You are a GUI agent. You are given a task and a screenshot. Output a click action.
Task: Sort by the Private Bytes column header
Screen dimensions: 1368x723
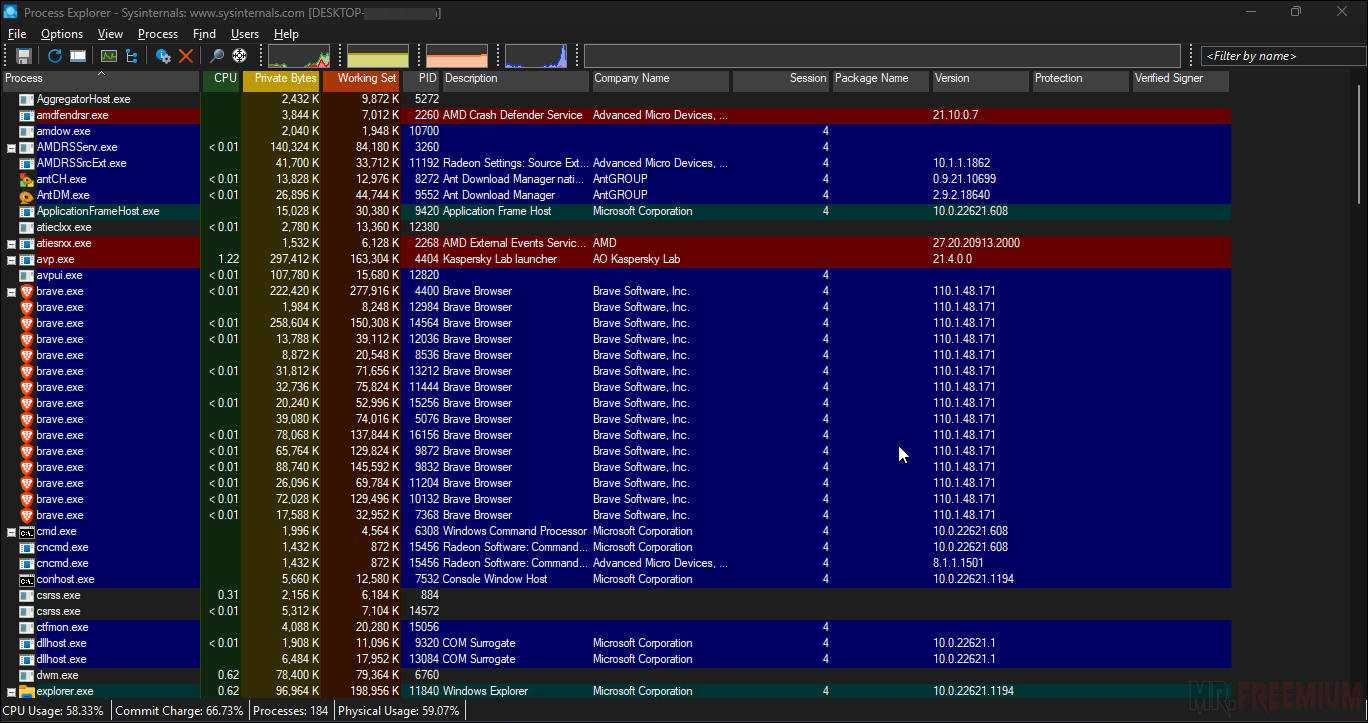pyautogui.click(x=281, y=80)
